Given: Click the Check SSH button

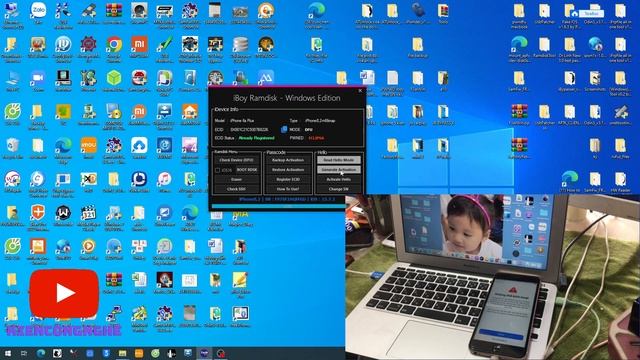Looking at the screenshot, I should (x=236, y=189).
